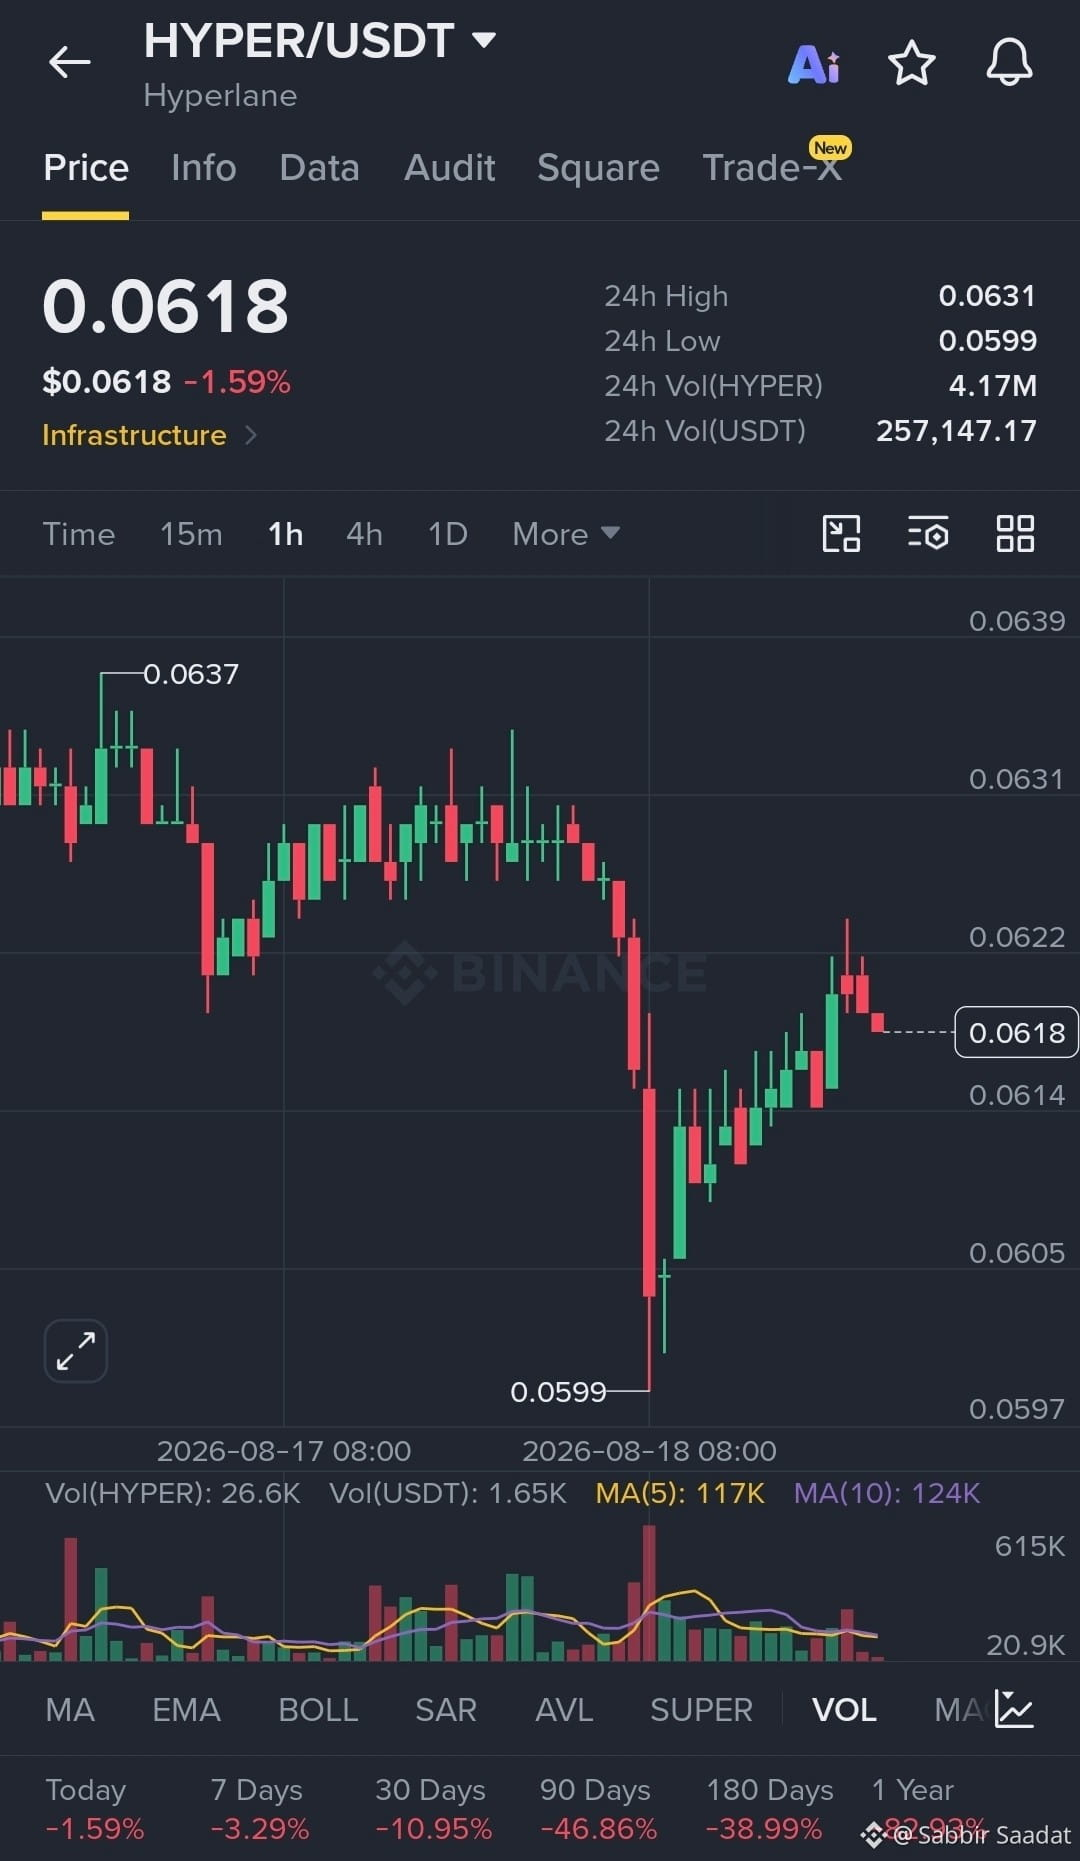The width and height of the screenshot is (1080, 1861).
Task: Tap the 0.0599 low marker on chart
Action: tap(558, 1392)
